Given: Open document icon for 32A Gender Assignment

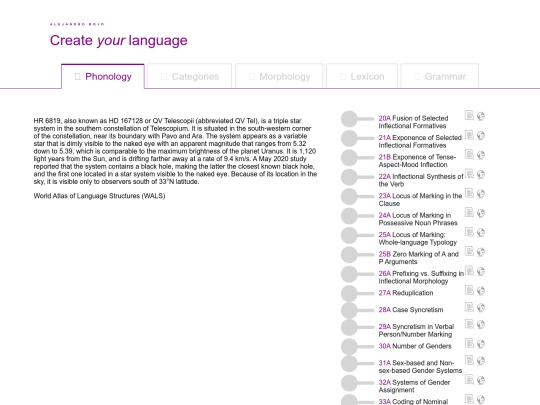Looking at the screenshot, I should coord(469,379).
